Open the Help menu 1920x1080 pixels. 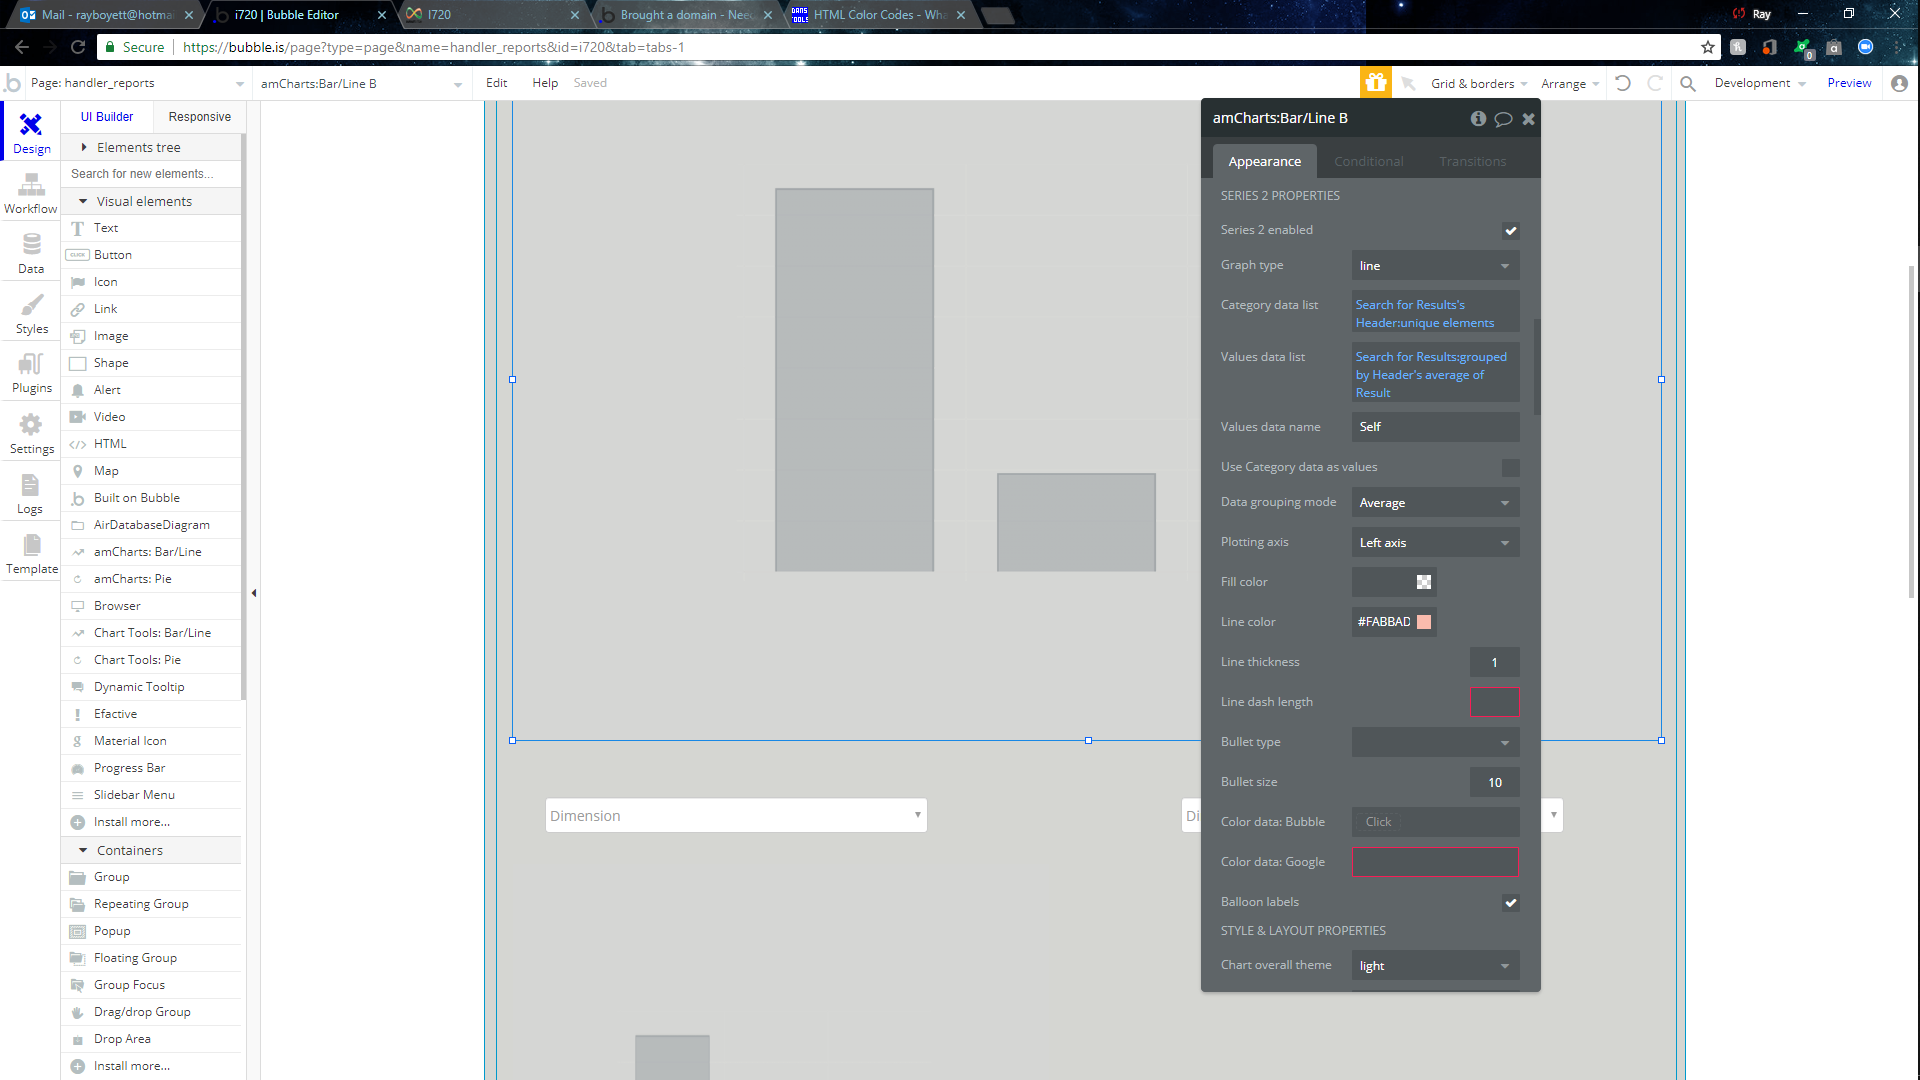545,83
